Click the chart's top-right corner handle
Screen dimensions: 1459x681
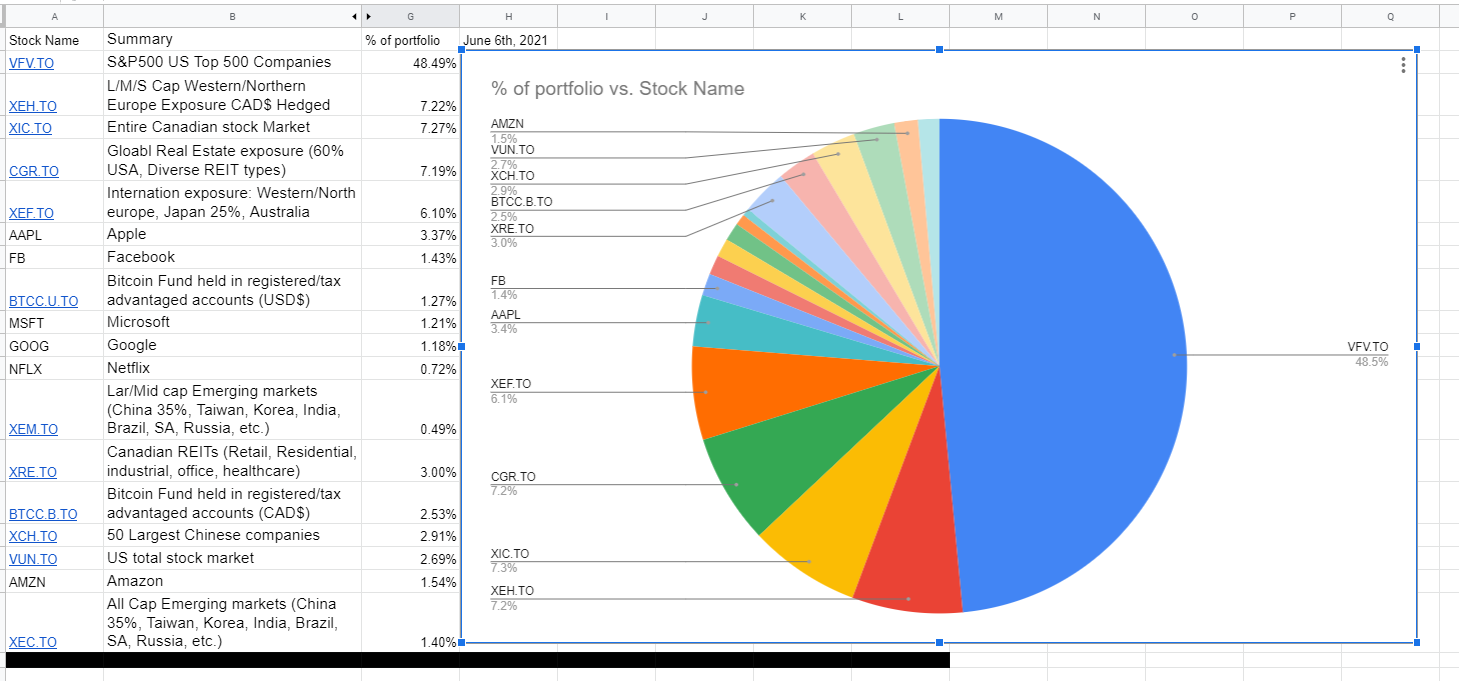click(x=1417, y=50)
